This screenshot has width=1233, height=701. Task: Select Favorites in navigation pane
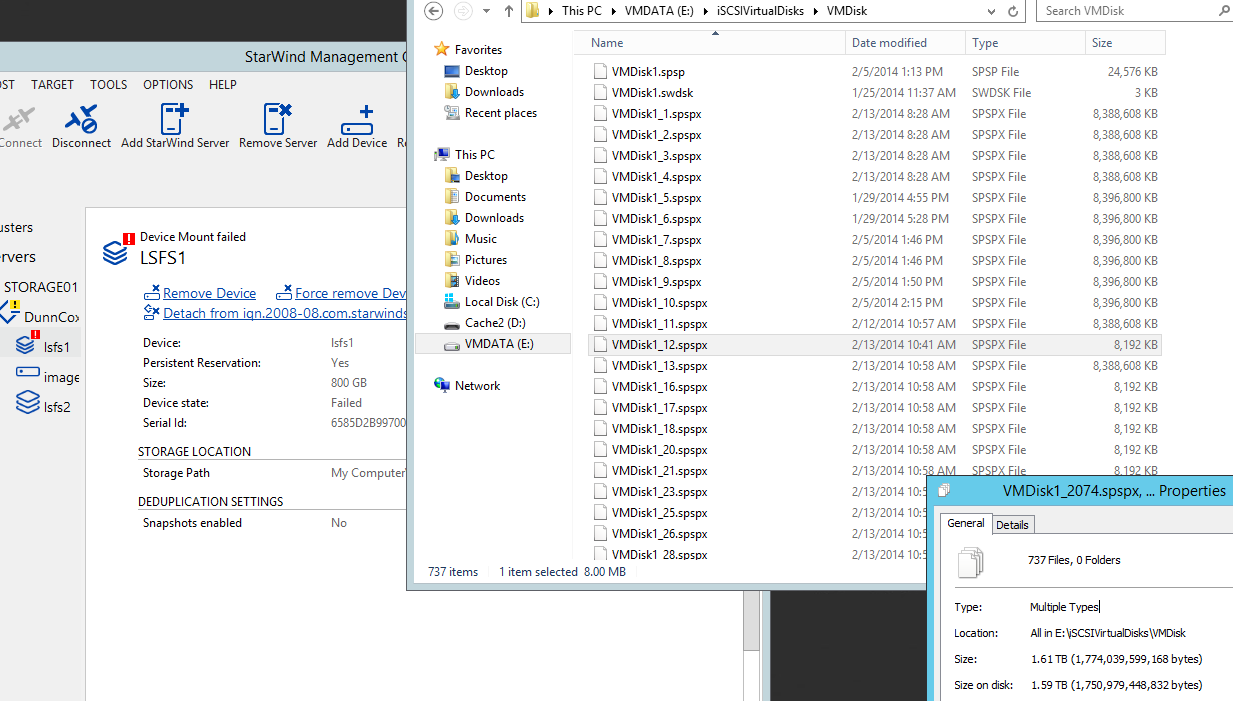click(478, 49)
